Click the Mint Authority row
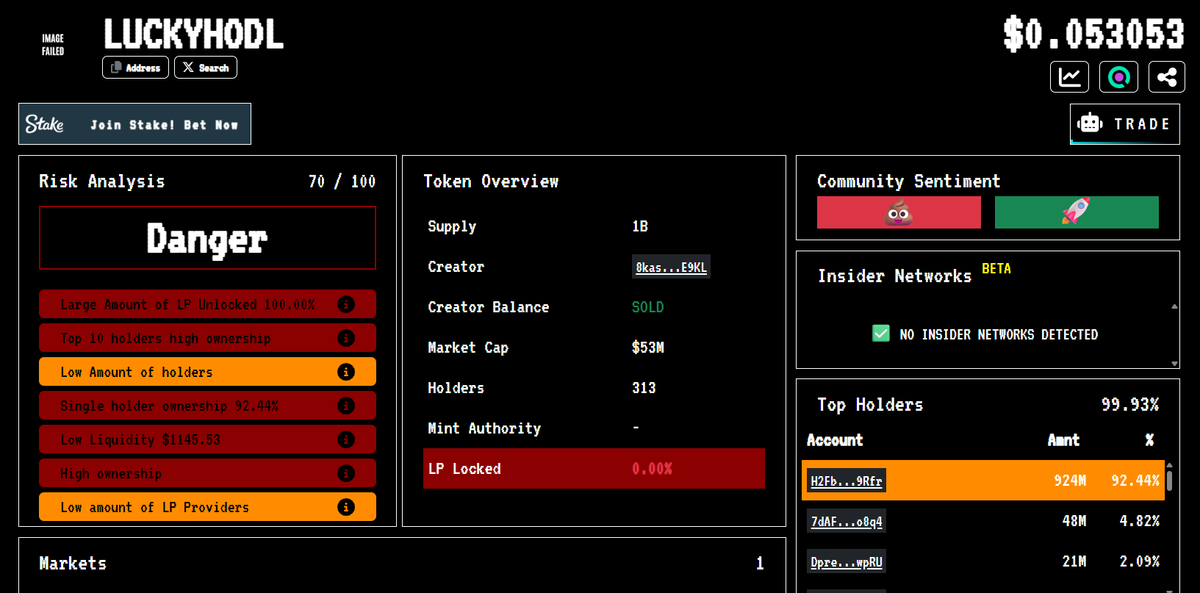This screenshot has width=1200, height=593. tap(594, 428)
